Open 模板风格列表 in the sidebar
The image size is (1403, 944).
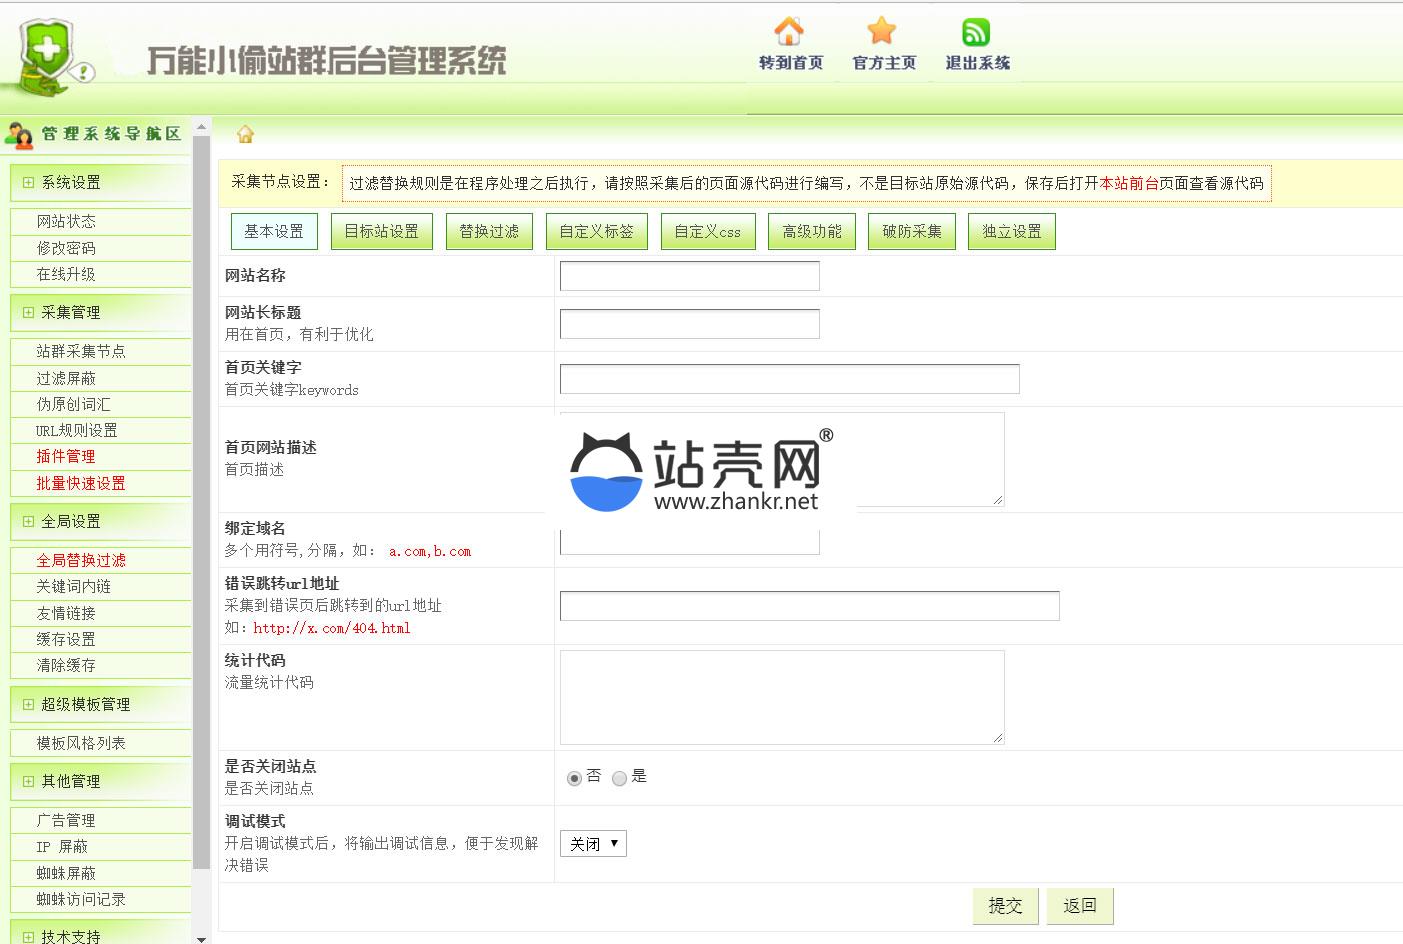[x=81, y=743]
